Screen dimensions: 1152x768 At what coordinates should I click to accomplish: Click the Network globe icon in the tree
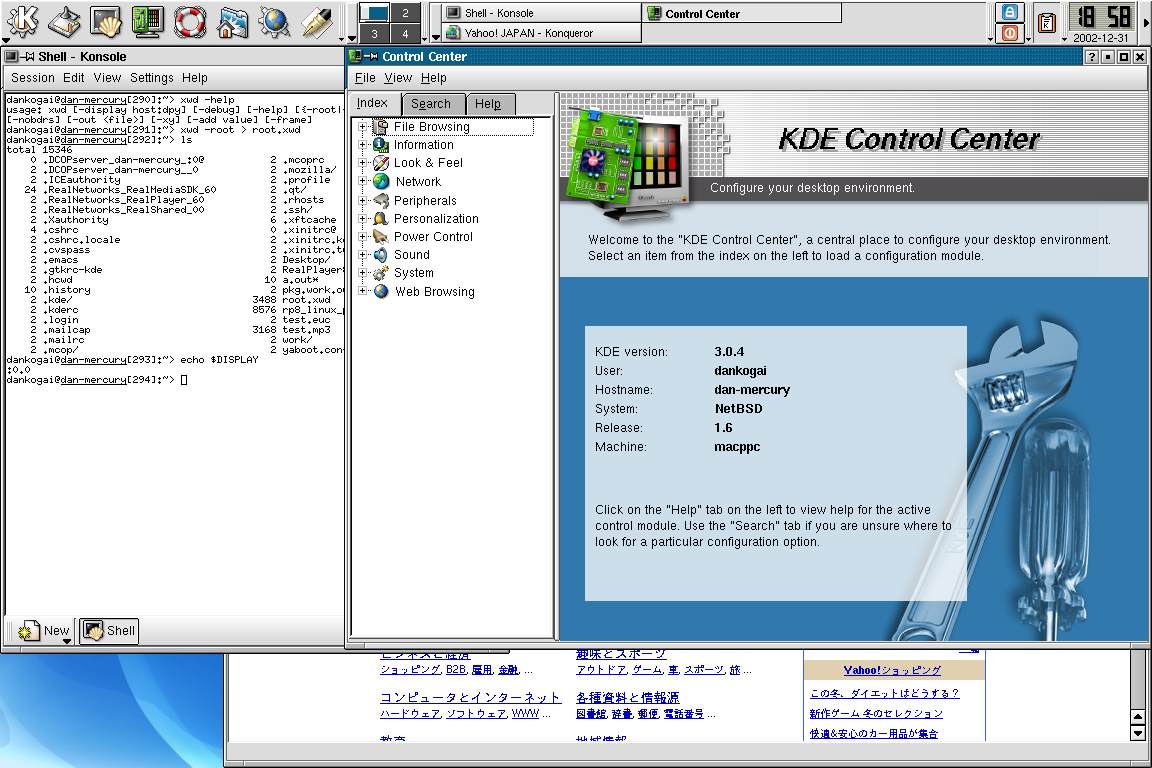click(x=381, y=182)
